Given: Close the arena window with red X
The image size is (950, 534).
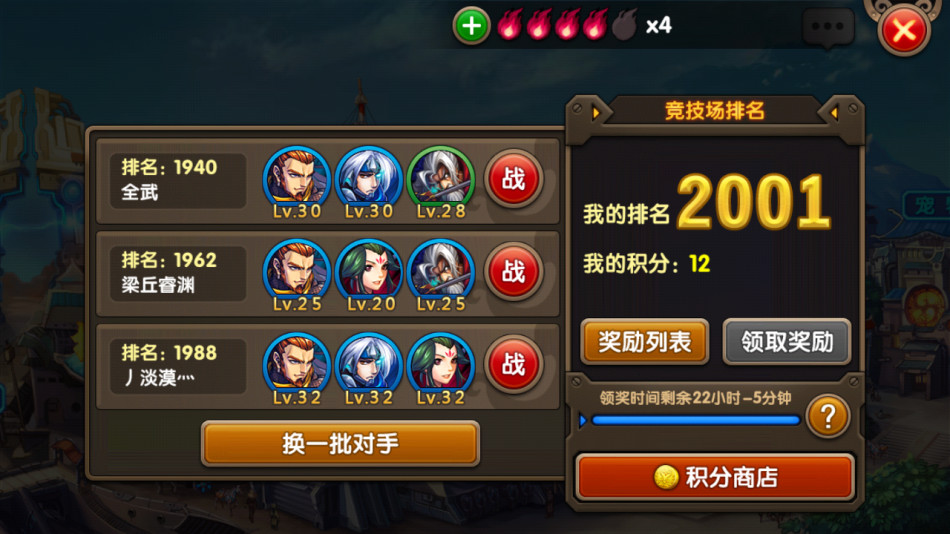Looking at the screenshot, I should click(904, 30).
